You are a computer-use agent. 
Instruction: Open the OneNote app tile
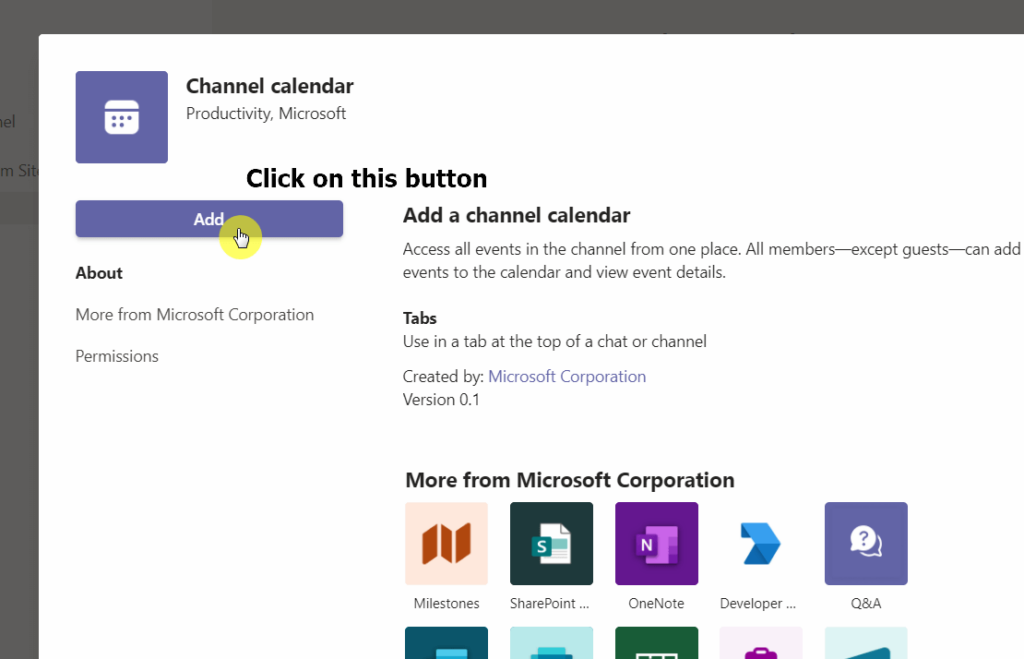click(656, 543)
